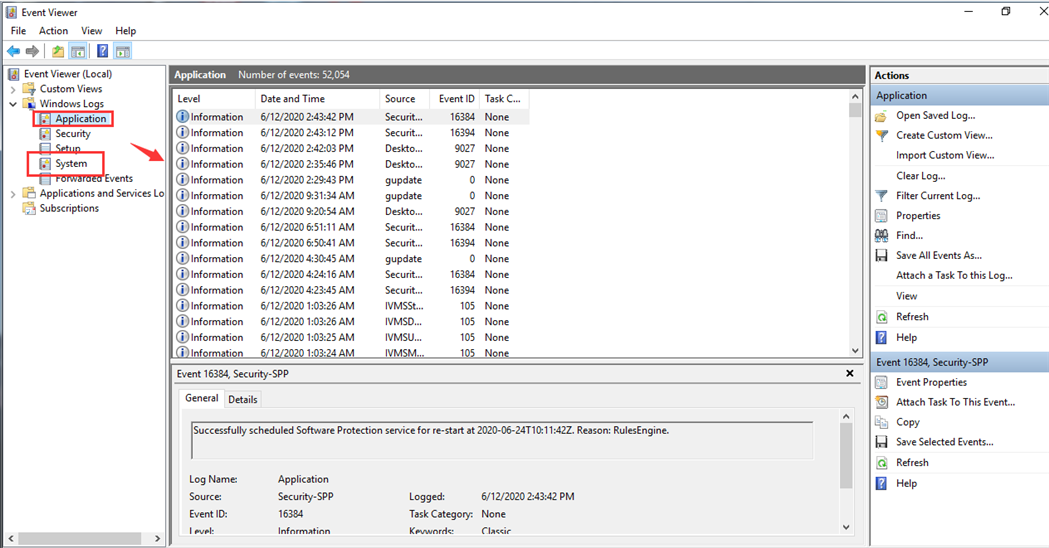Image resolution: width=1049 pixels, height=548 pixels.
Task: Select the gupdate event at 9:31:34 AM
Action: pyautogui.click(x=351, y=196)
